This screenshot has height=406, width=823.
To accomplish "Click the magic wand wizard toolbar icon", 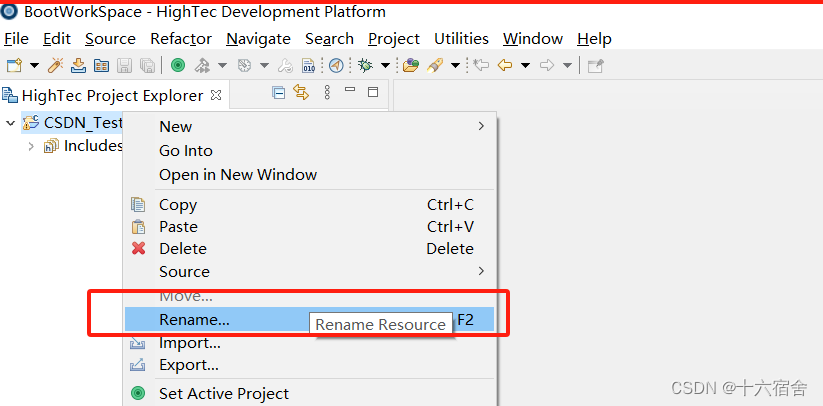I will click(56, 66).
